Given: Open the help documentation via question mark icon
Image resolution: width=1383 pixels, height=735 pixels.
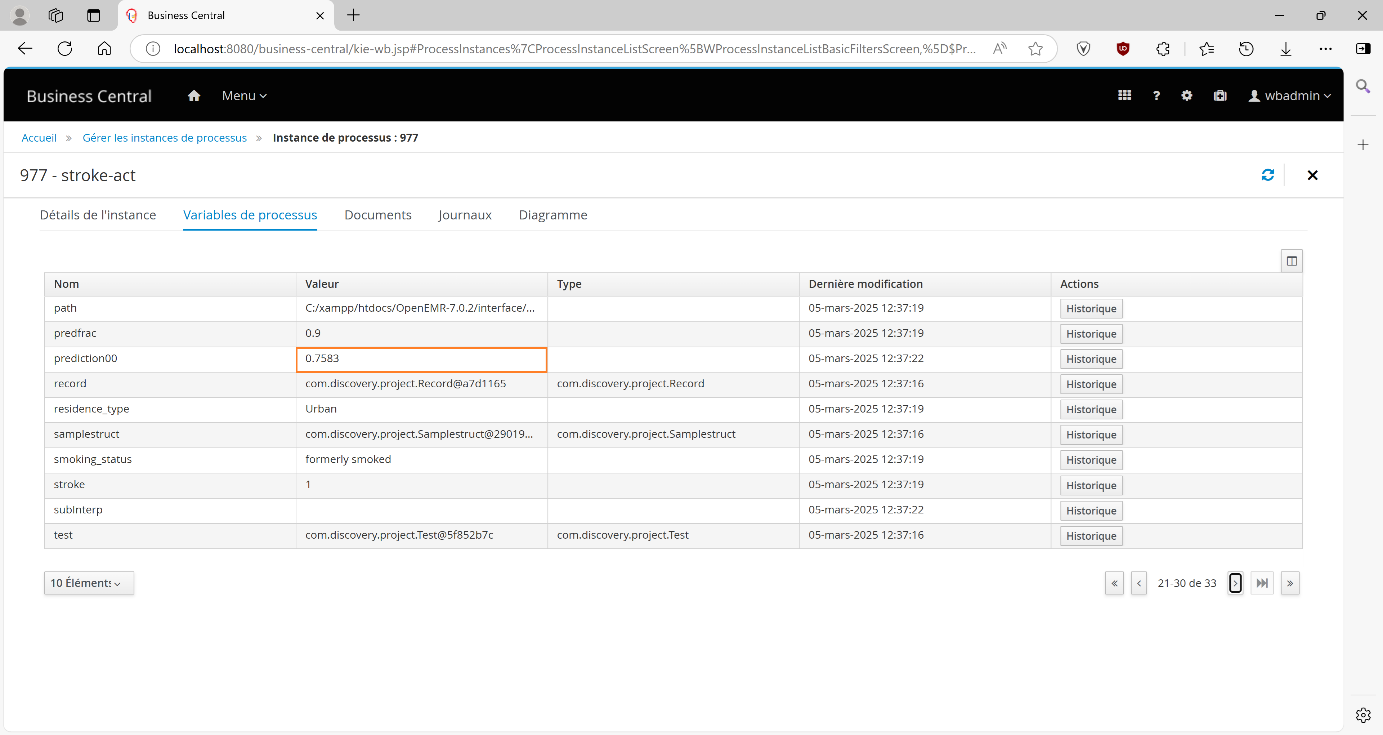Looking at the screenshot, I should [1156, 95].
